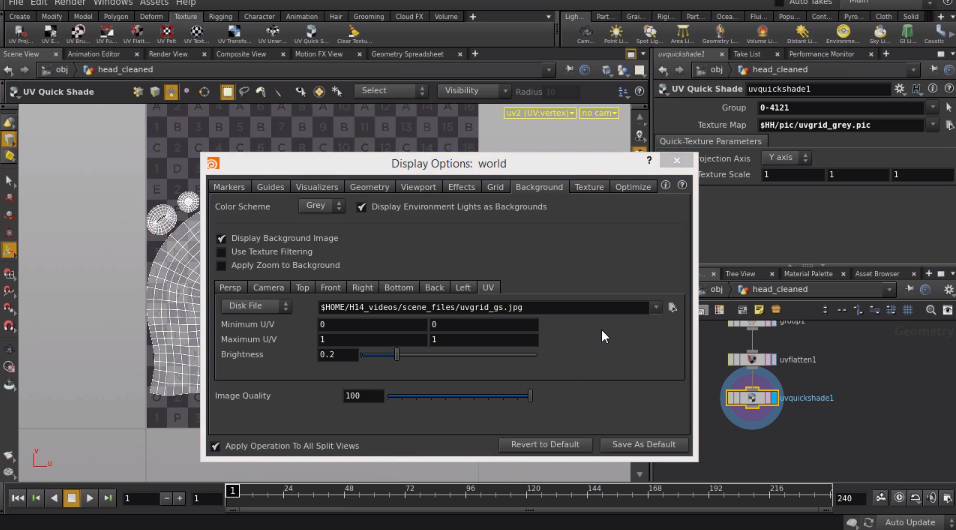Uncheck Display Background Image
The image size is (956, 530).
(221, 238)
